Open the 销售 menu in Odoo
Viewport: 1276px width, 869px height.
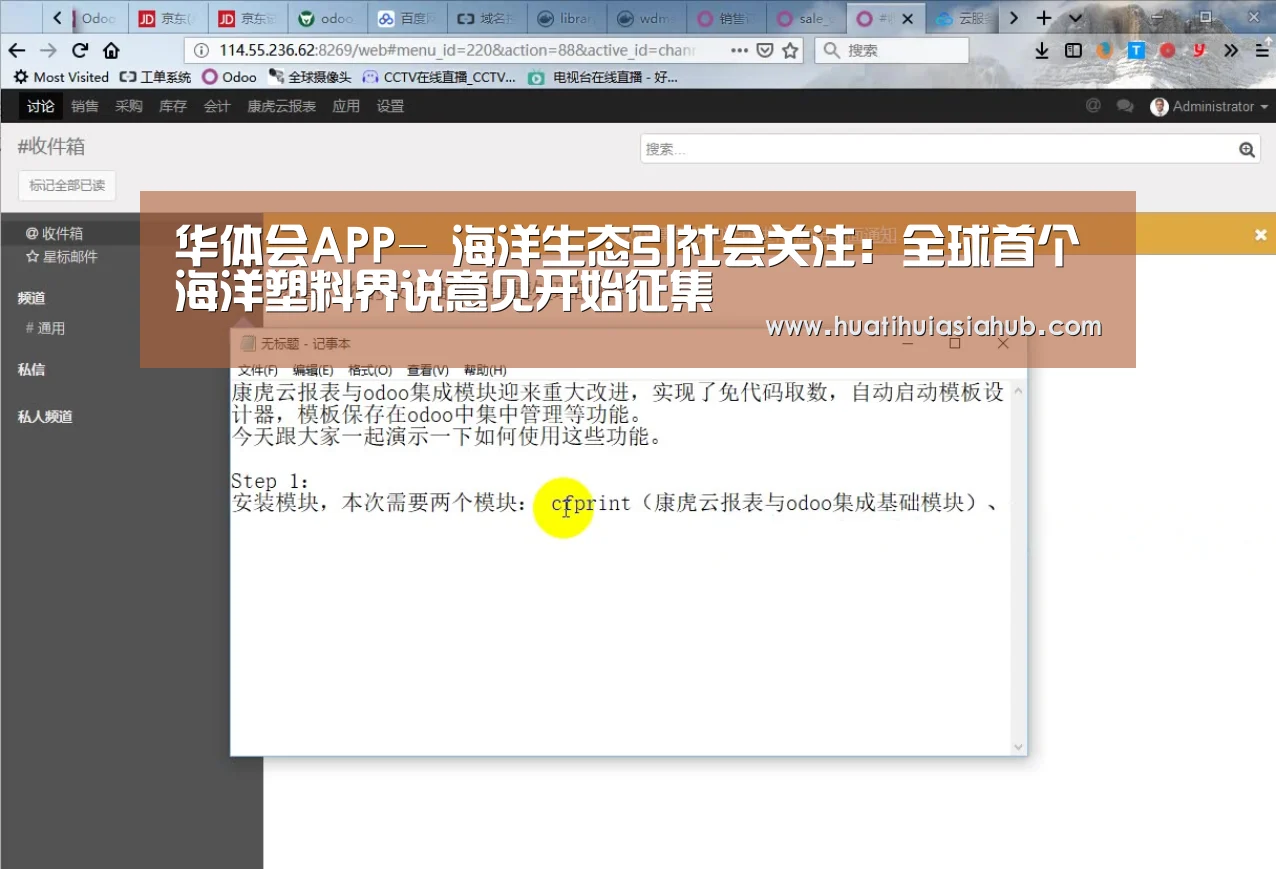85,106
